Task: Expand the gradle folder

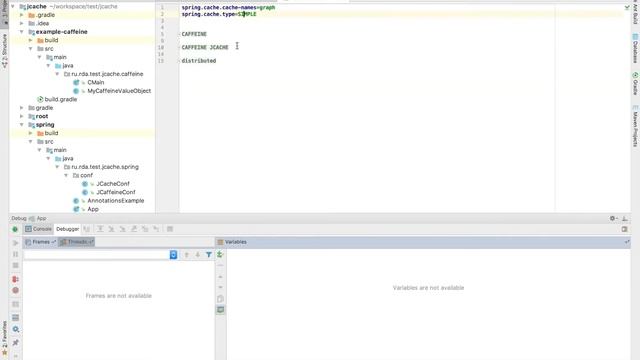Action: point(22,108)
